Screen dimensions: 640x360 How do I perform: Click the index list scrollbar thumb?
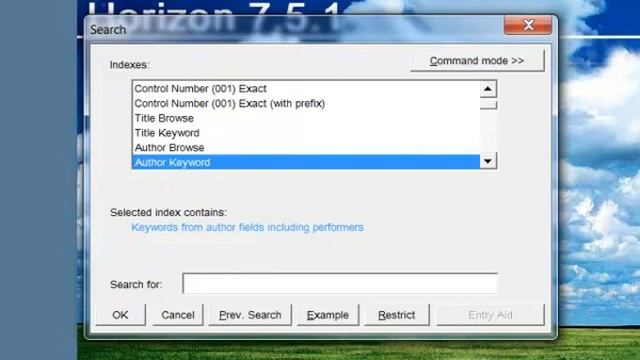[x=488, y=105]
